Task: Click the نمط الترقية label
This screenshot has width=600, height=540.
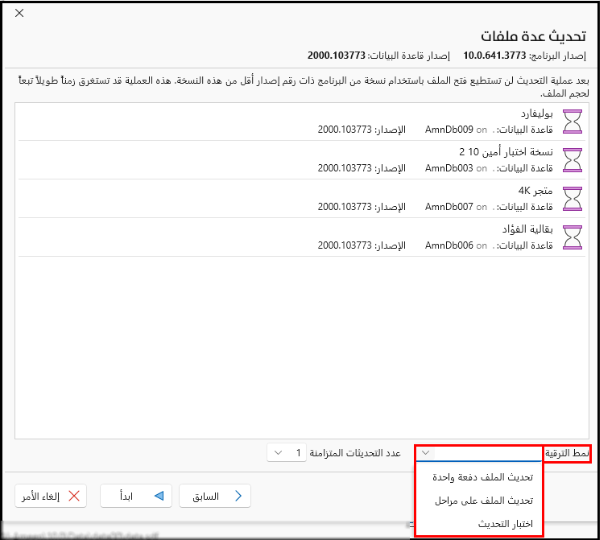Action: (x=567, y=453)
